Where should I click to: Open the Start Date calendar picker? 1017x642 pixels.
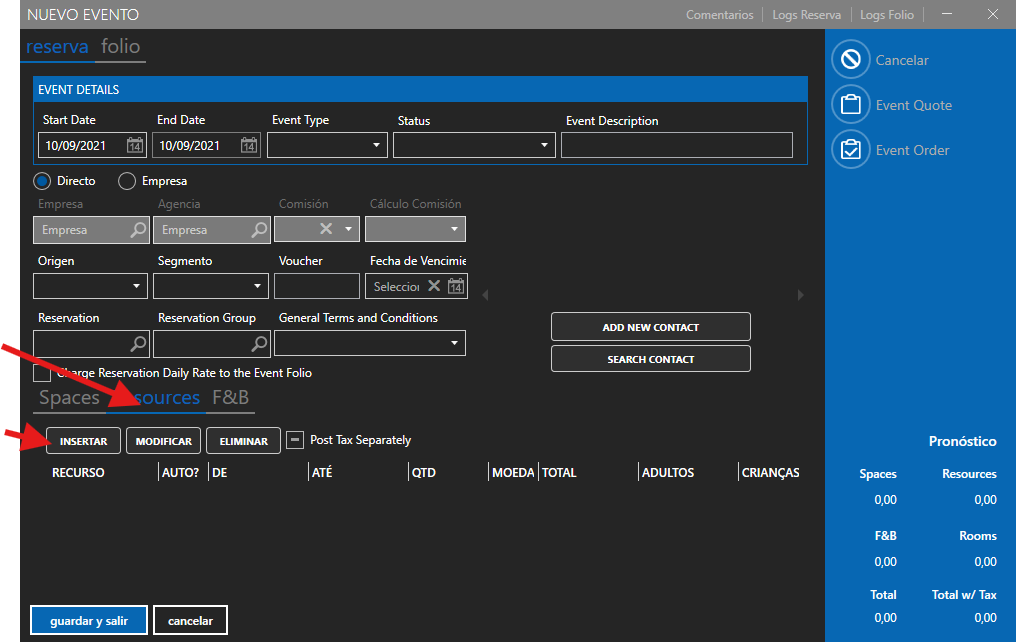point(135,146)
